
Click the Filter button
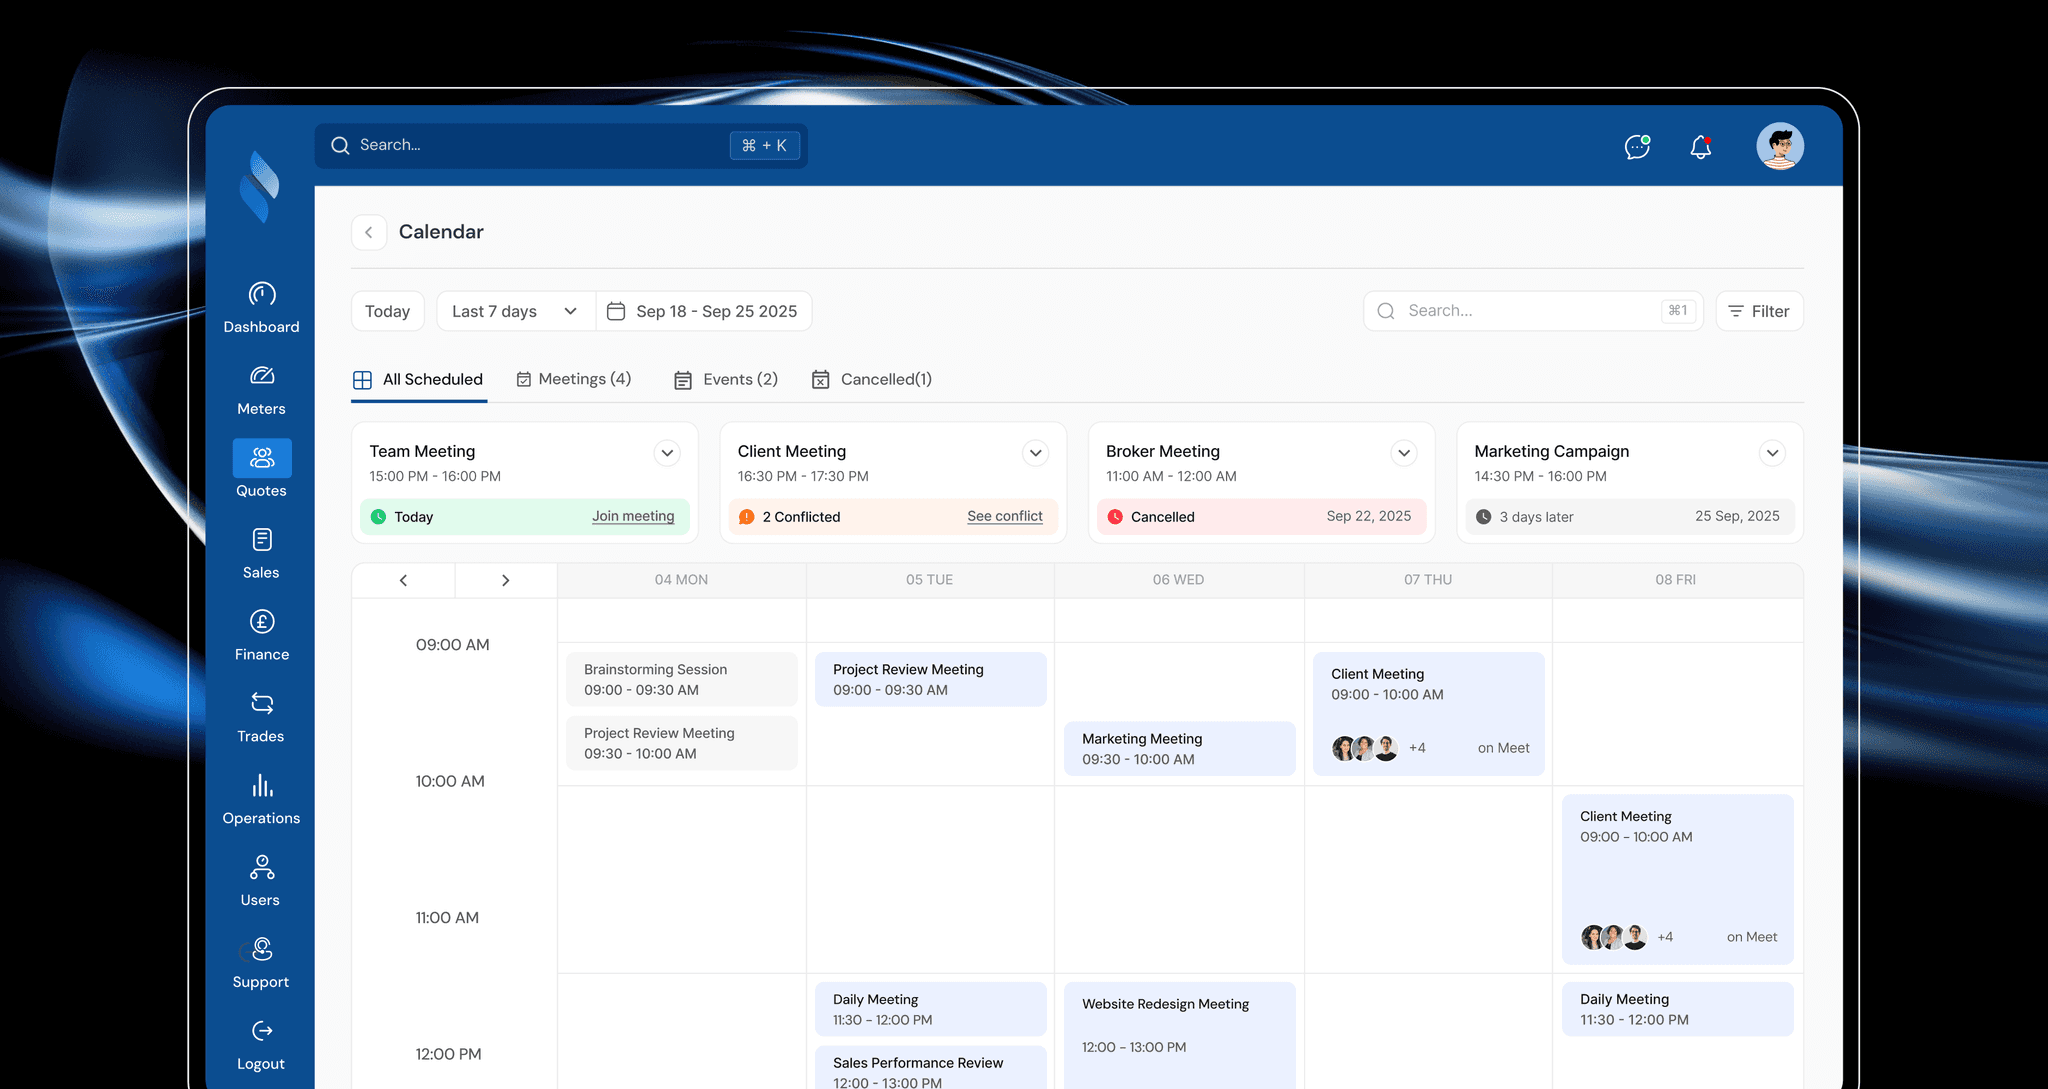[x=1759, y=311]
